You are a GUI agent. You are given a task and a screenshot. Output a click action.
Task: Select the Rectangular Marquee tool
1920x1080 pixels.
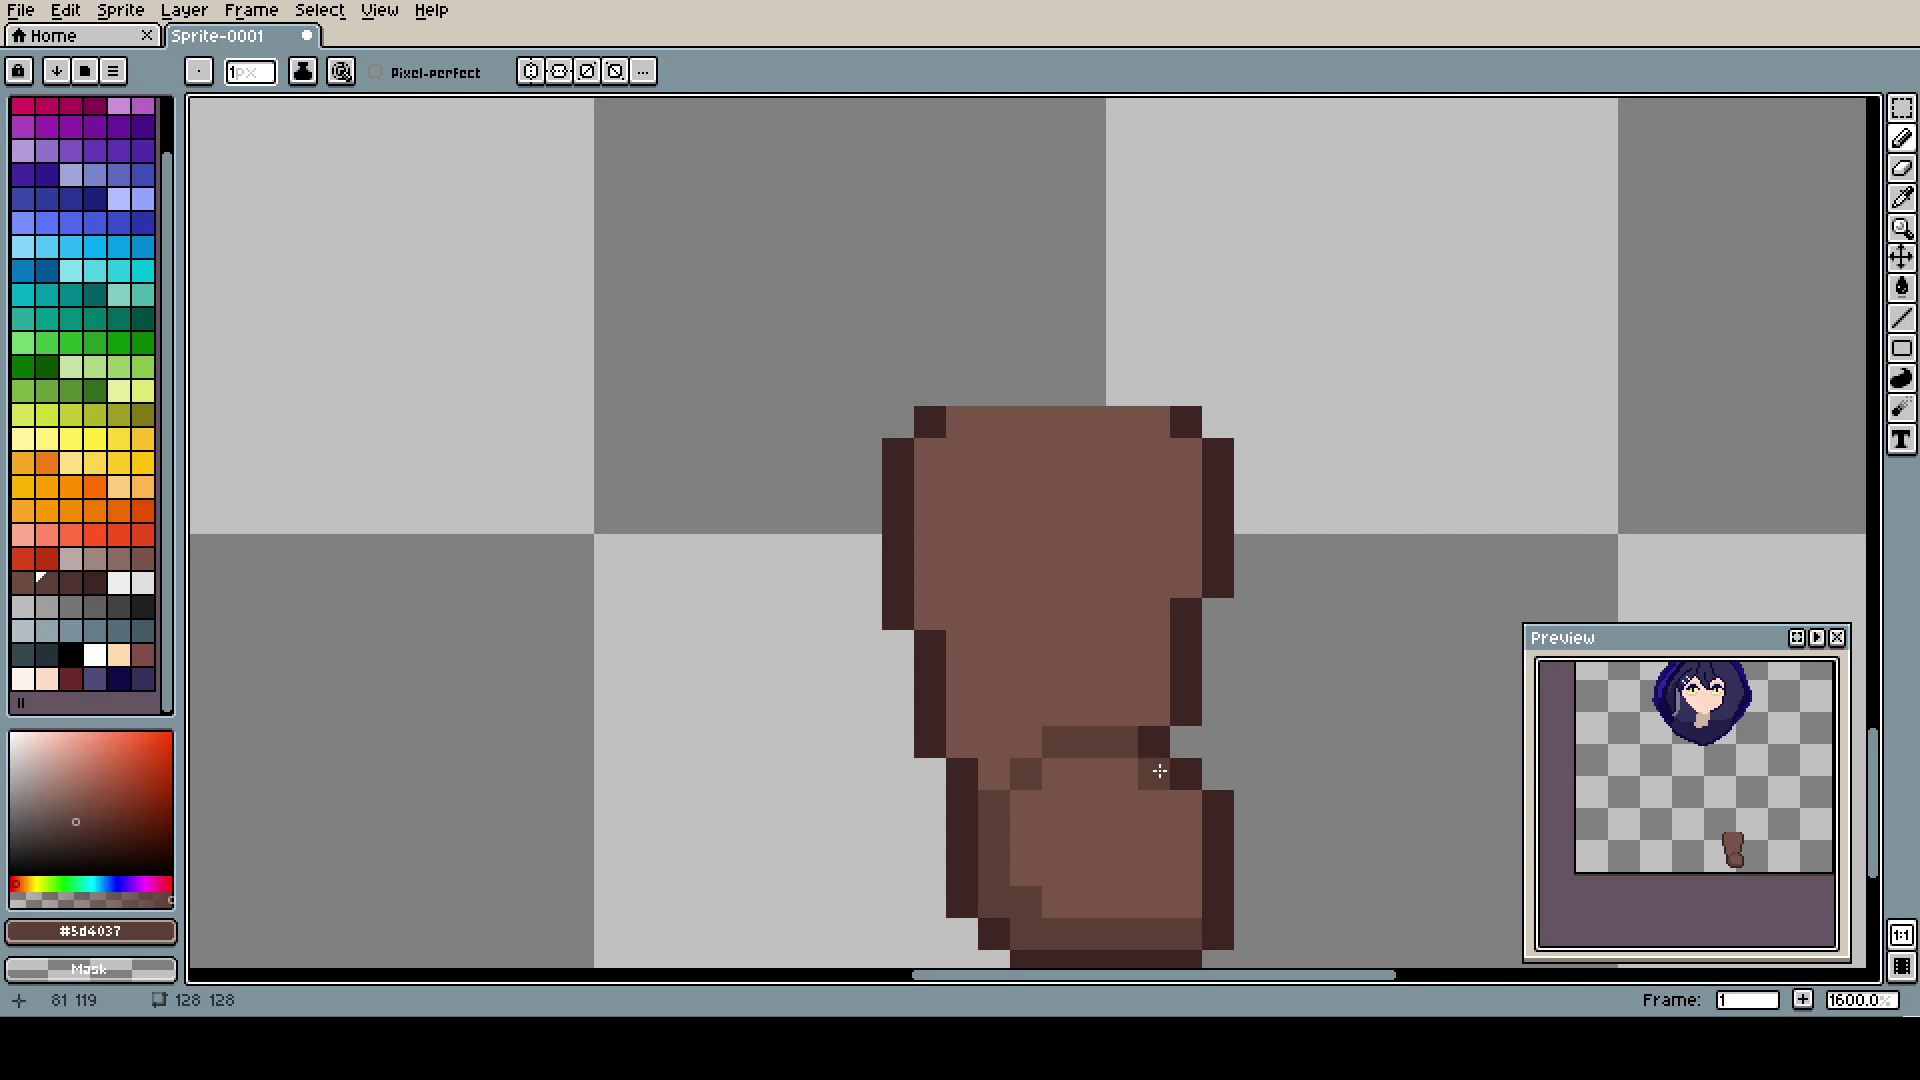(1901, 108)
